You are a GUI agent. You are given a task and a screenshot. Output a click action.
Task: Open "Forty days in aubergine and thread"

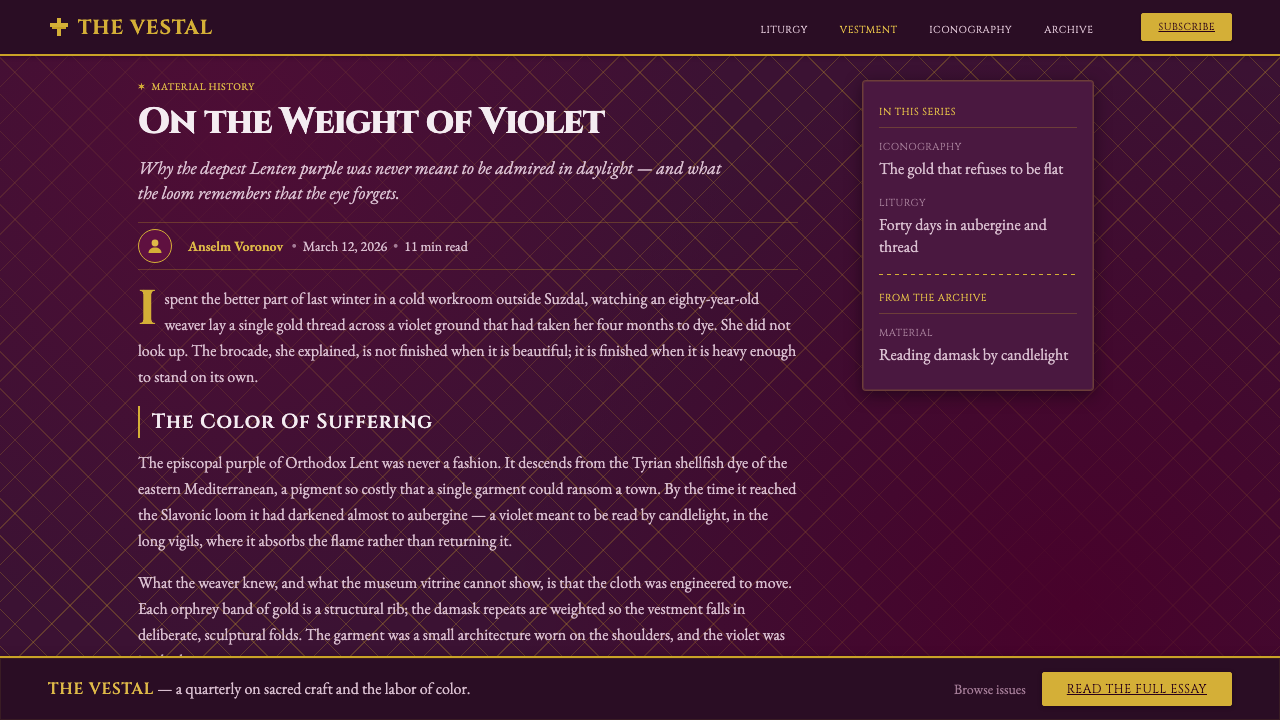point(963,236)
